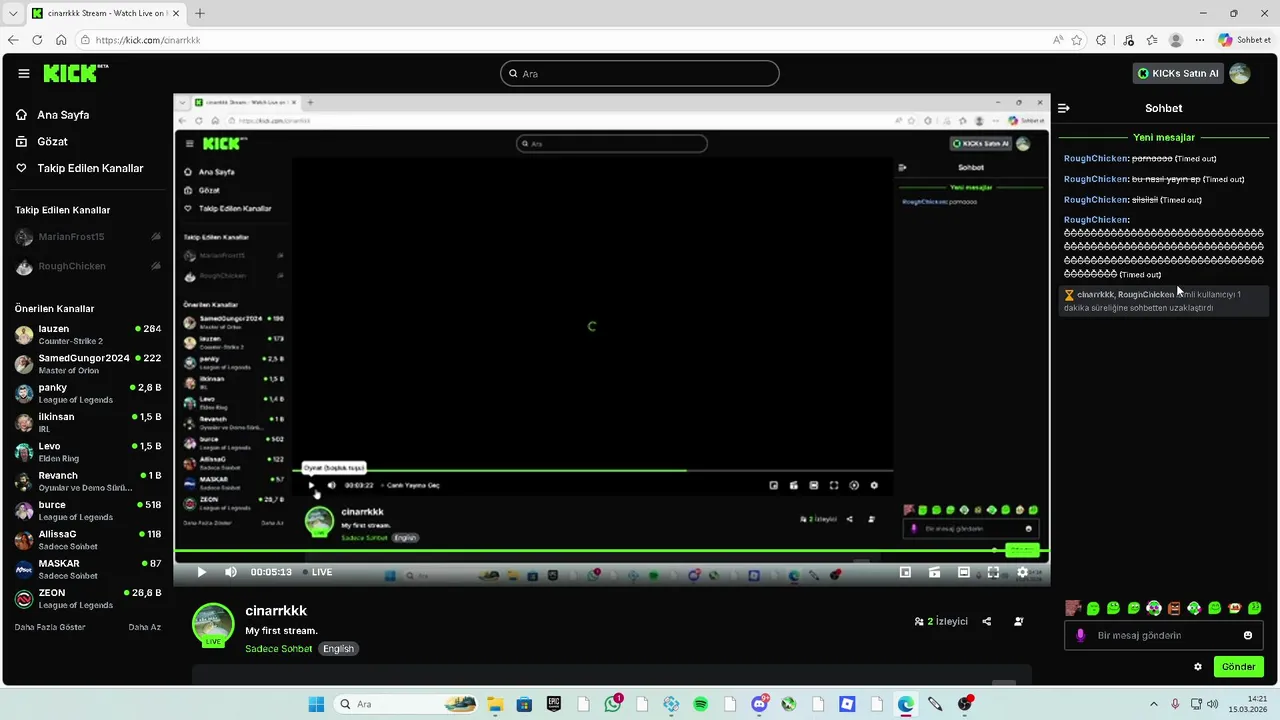Jump to LIVE in the player

tap(317, 572)
